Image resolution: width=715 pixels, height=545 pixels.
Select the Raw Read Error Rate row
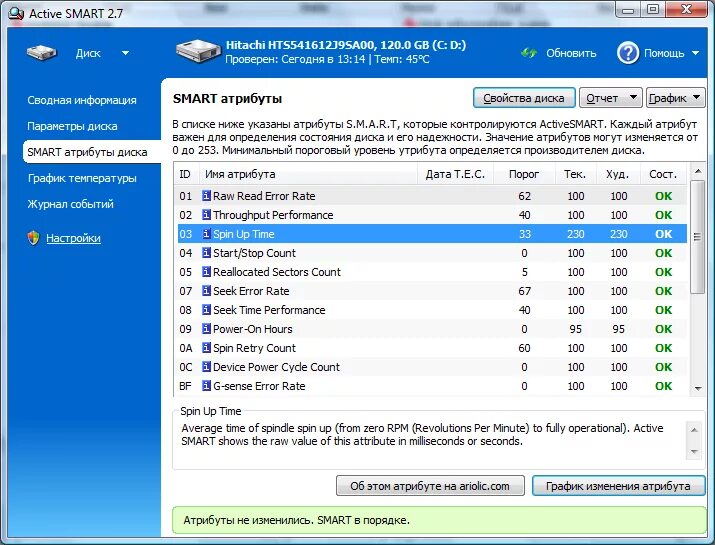pyautogui.click(x=432, y=196)
